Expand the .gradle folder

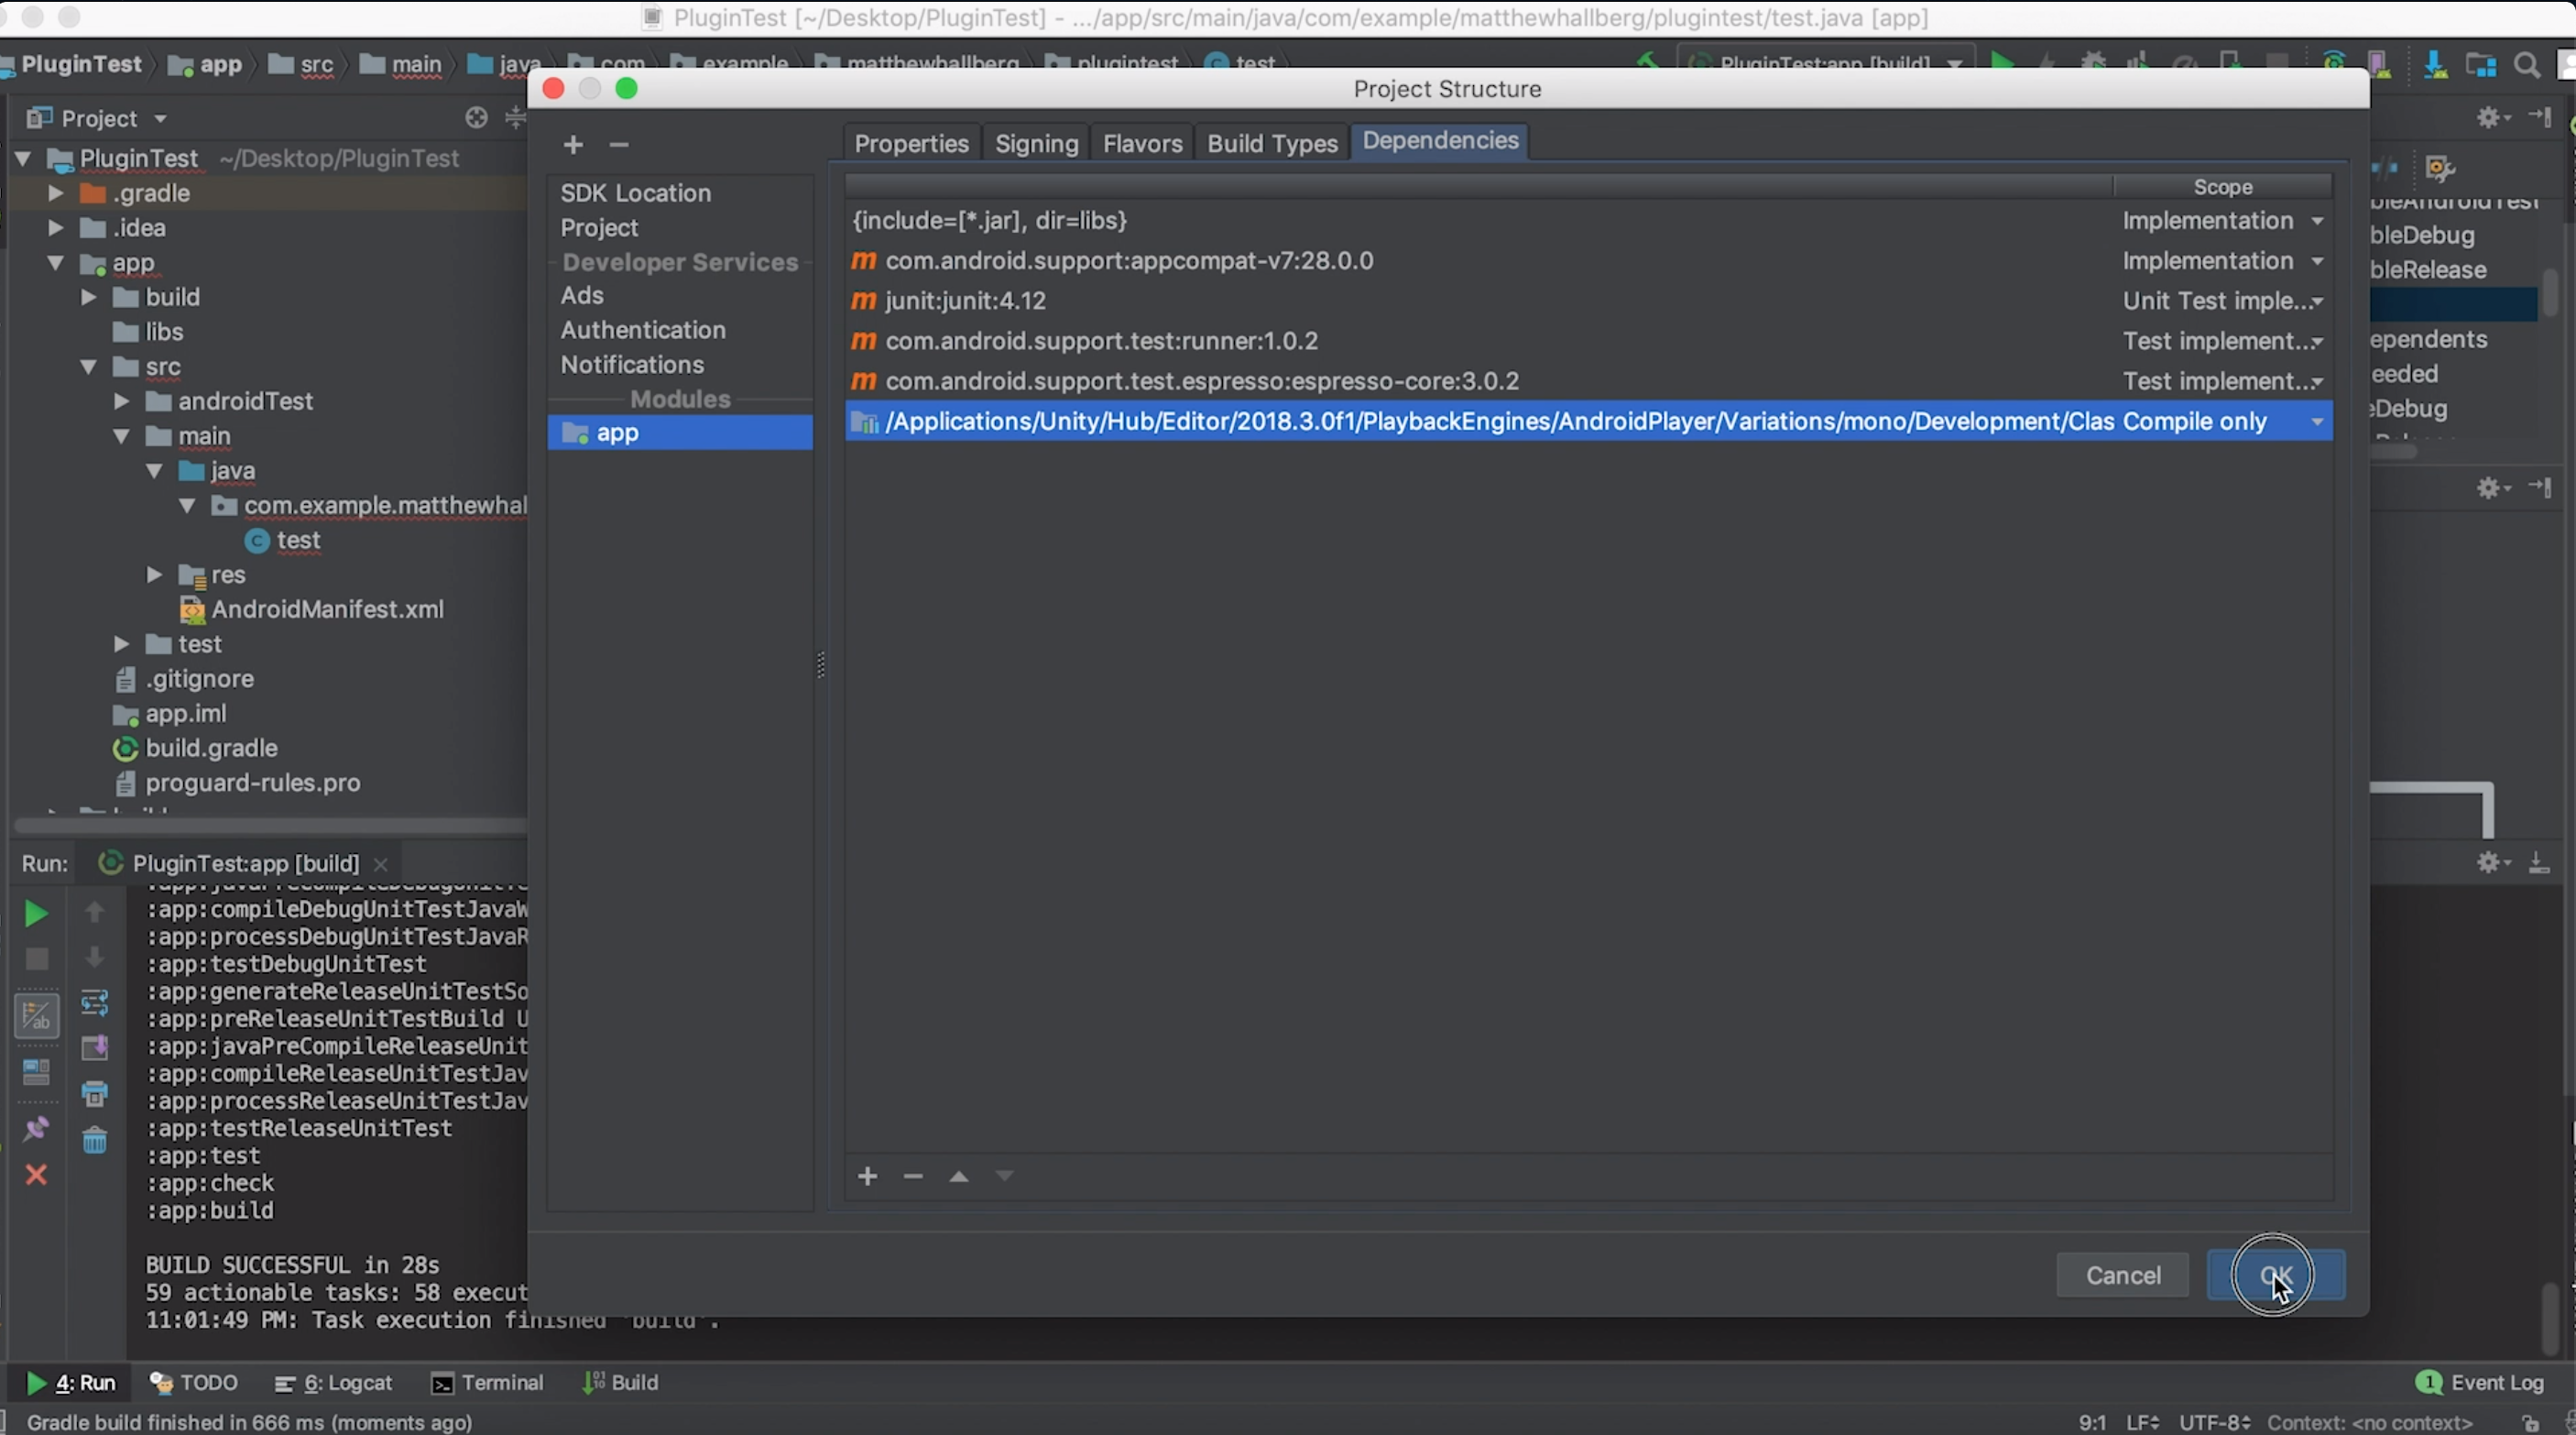[55, 193]
